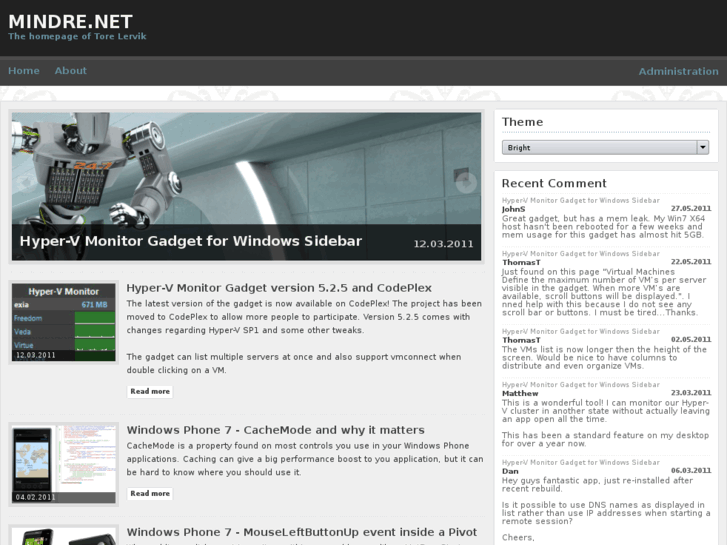The image size is (727, 545).
Task: Select commenter name Dan
Action: (510, 471)
